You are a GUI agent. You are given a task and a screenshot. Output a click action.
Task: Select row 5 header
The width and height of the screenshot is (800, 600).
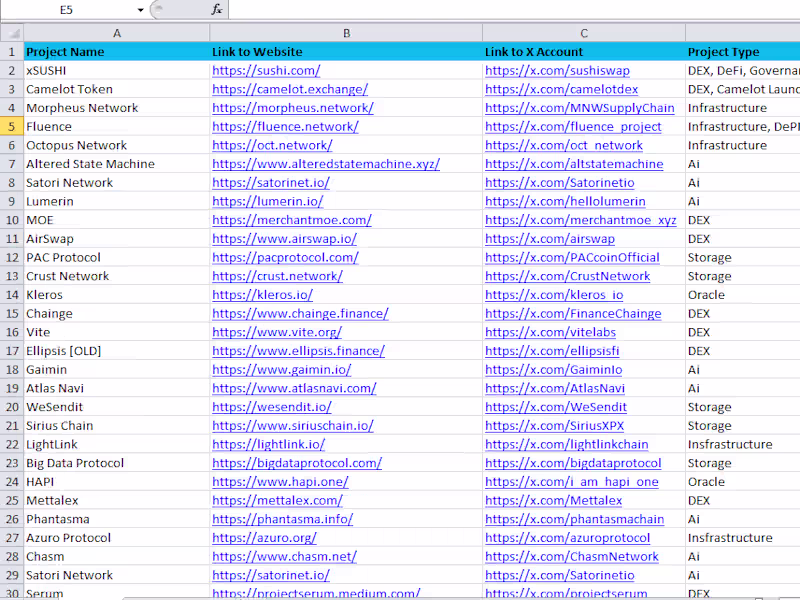(x=11, y=127)
